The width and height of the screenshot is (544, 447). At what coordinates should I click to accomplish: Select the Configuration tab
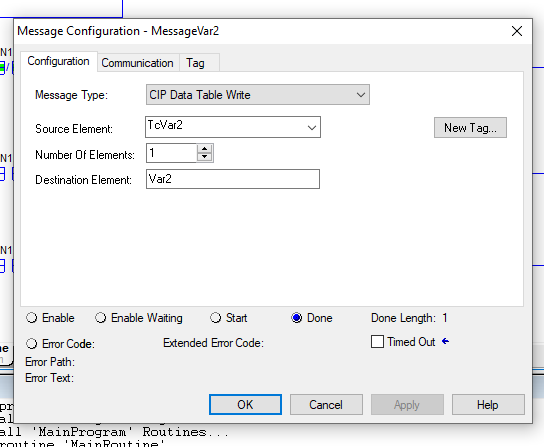(x=58, y=61)
